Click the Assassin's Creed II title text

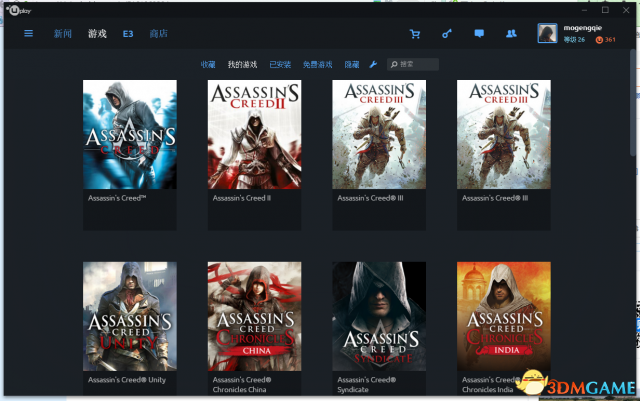[x=242, y=198]
